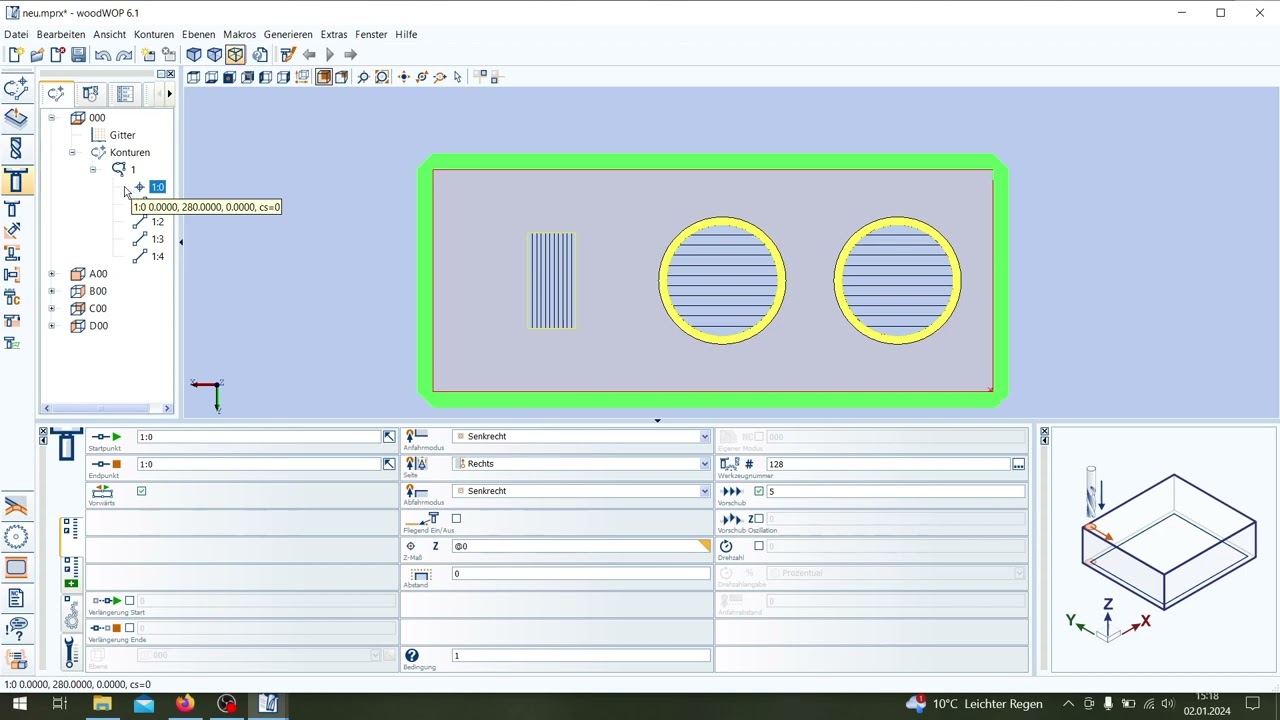
Task: Click the right-pointing play triangle in toolbar
Action: (329, 55)
